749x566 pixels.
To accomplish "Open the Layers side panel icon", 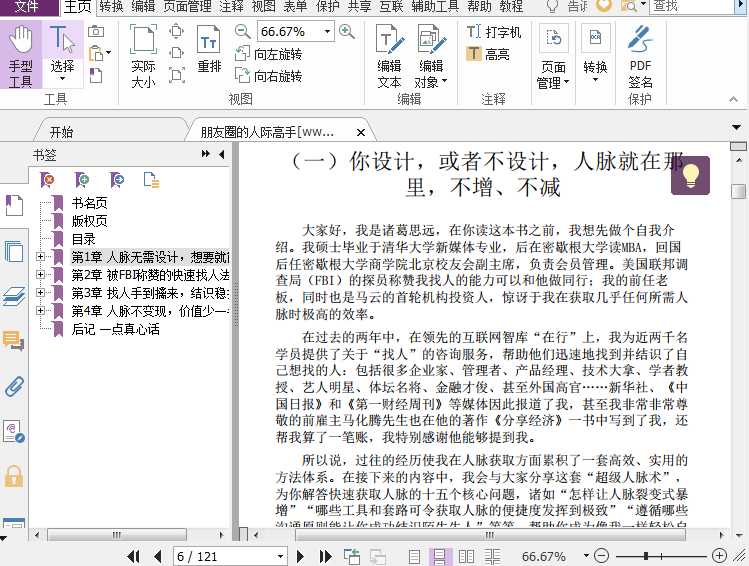I will [x=14, y=296].
